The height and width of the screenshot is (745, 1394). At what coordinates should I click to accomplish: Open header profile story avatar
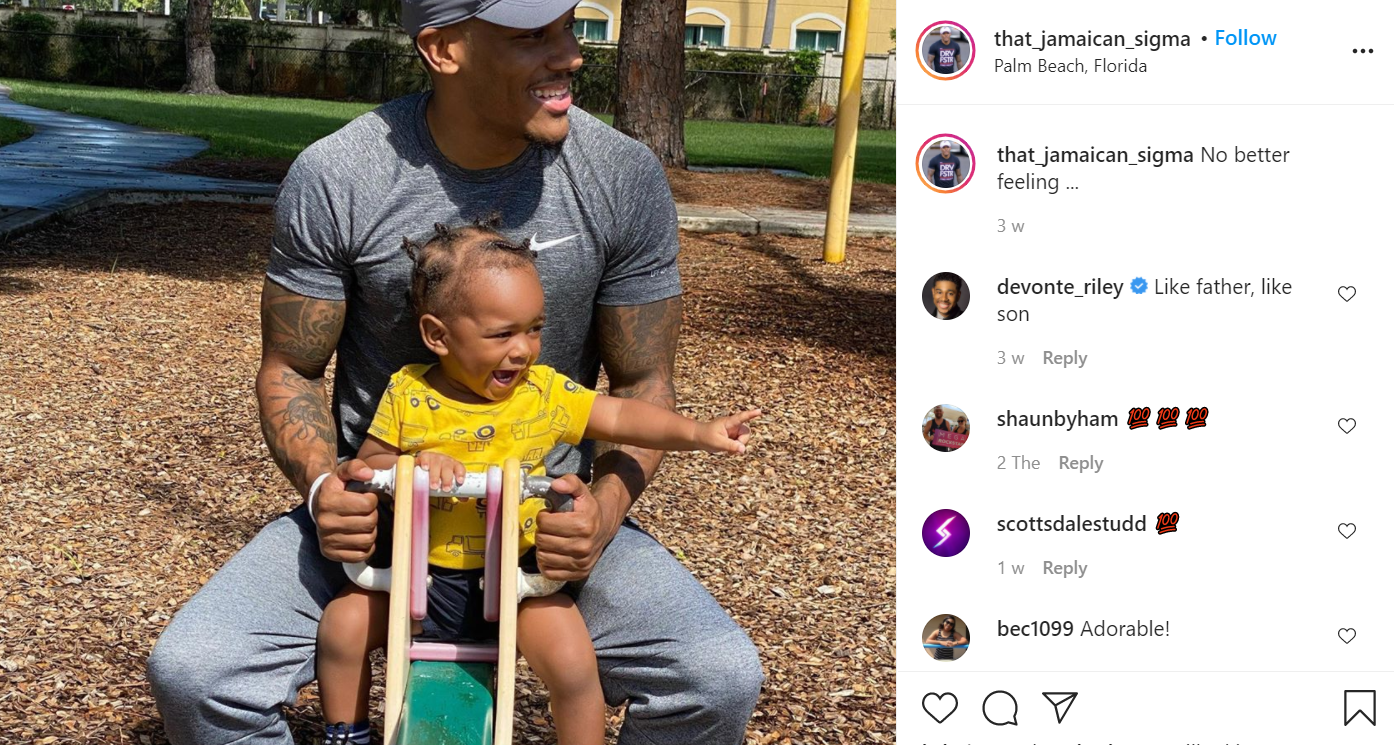point(945,50)
